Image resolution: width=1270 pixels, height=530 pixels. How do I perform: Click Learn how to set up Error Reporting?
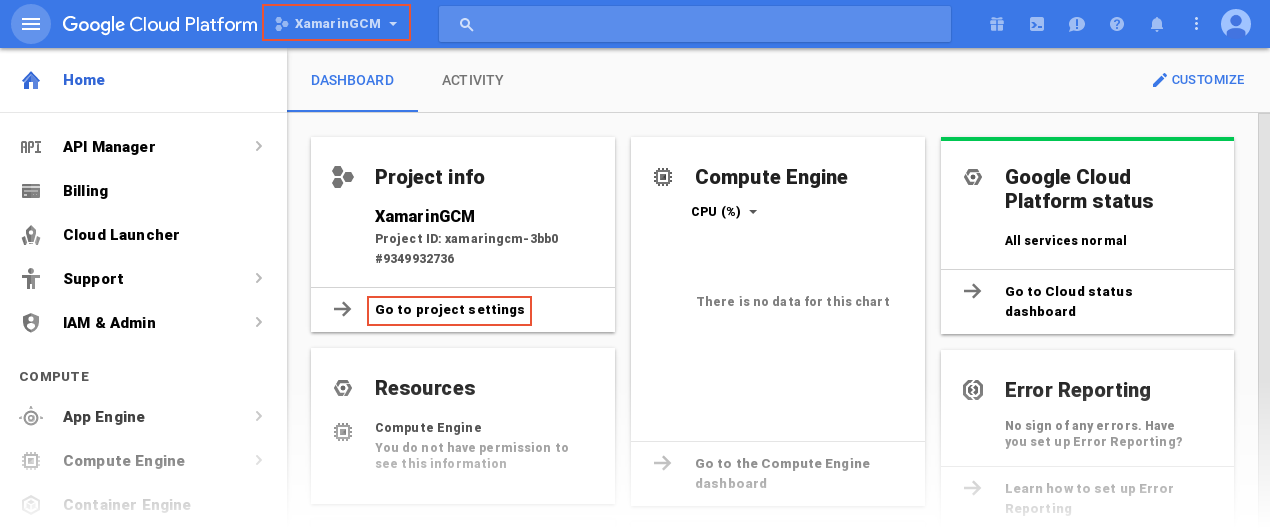click(1089, 498)
